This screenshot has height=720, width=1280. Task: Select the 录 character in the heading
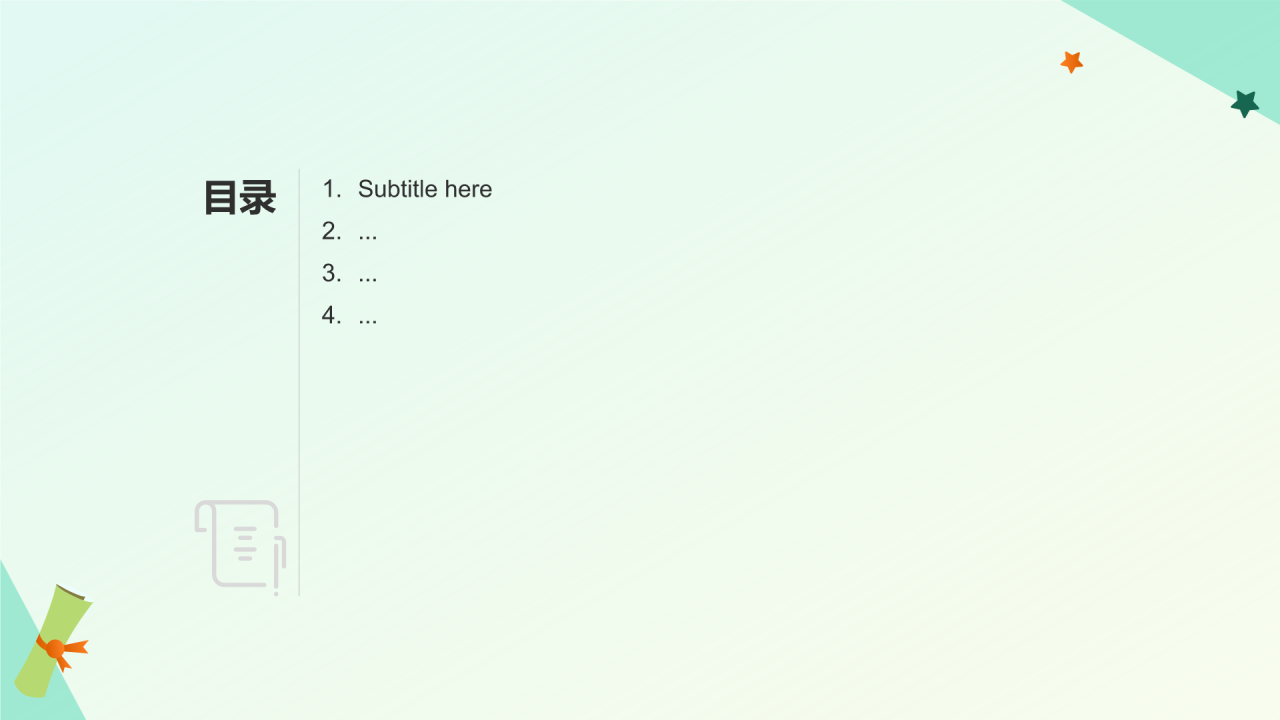[258, 198]
